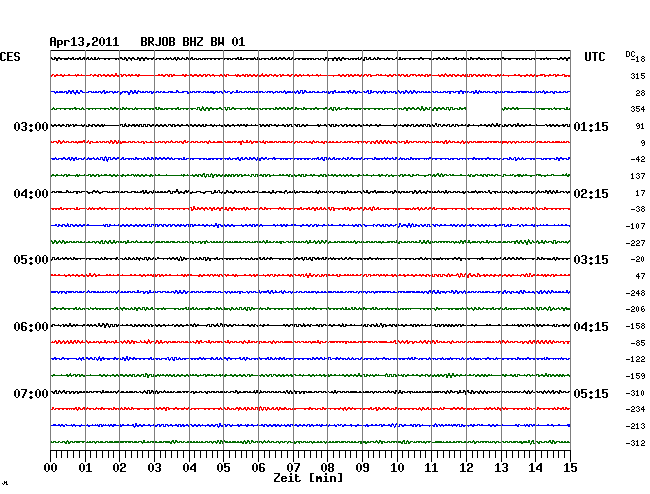The image size is (650, 494).
Task: Click the DC offset value 354
Action: pyautogui.click(x=638, y=109)
